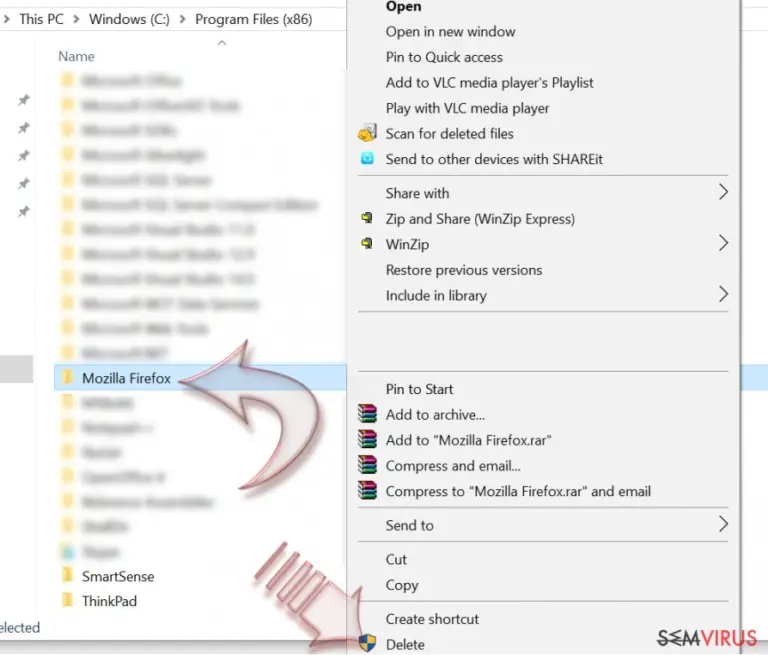Choose Add to archive...
Viewport: 768px width, 655px height.
(x=435, y=415)
